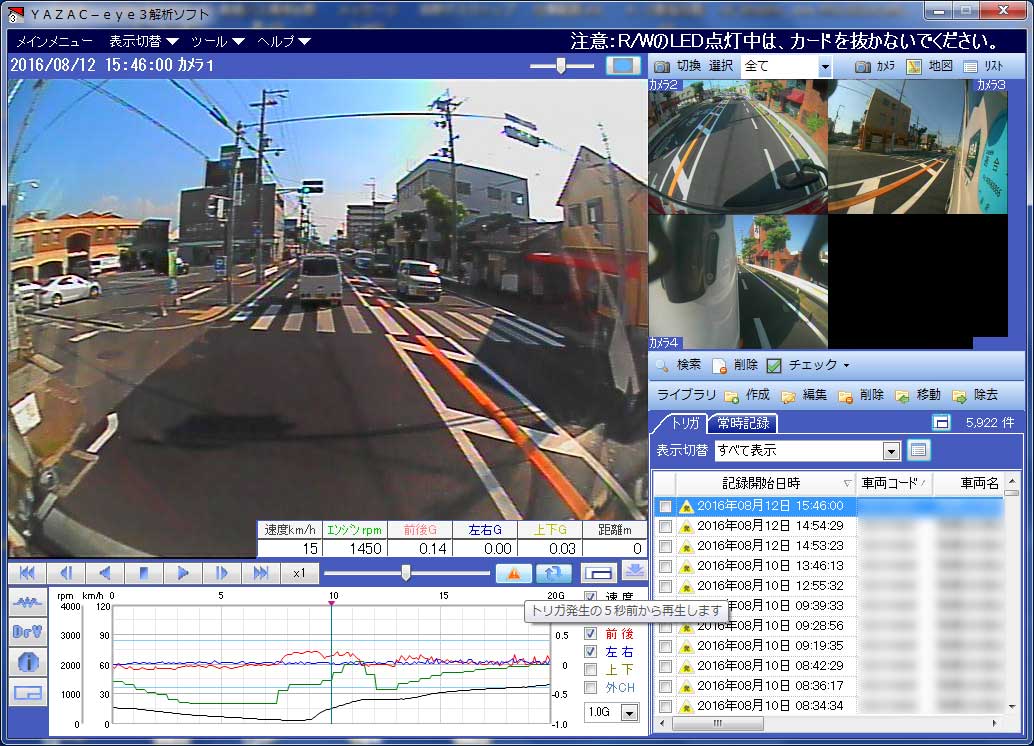Open the DrV panel icon

coord(26,632)
